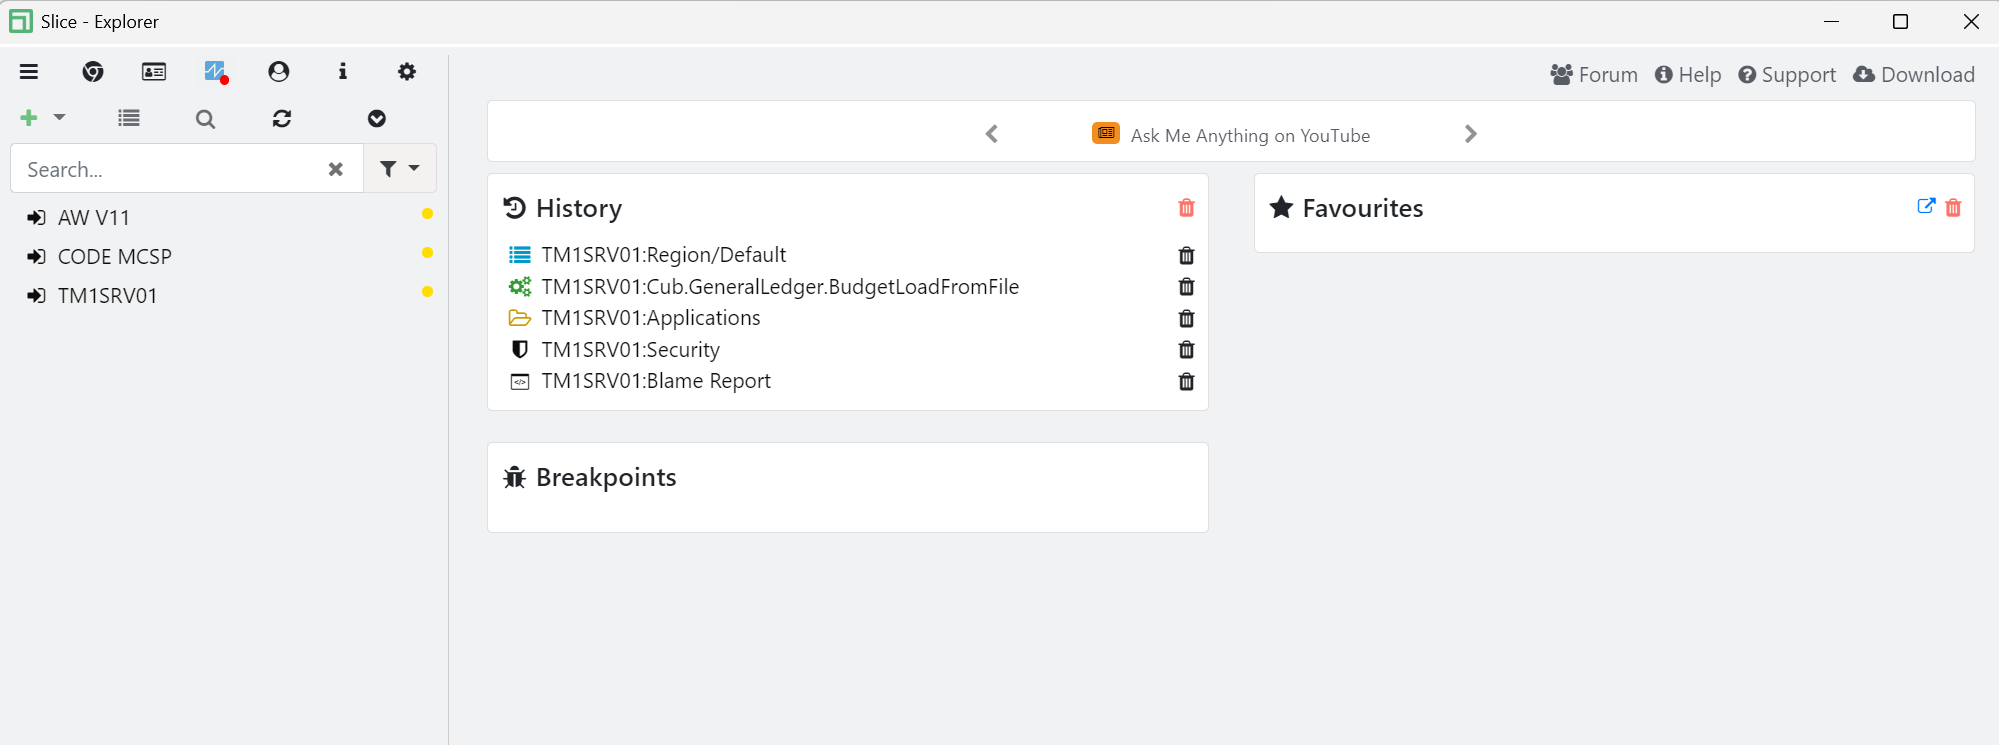The width and height of the screenshot is (1999, 745).
Task: Click the Download link
Action: point(1914,75)
